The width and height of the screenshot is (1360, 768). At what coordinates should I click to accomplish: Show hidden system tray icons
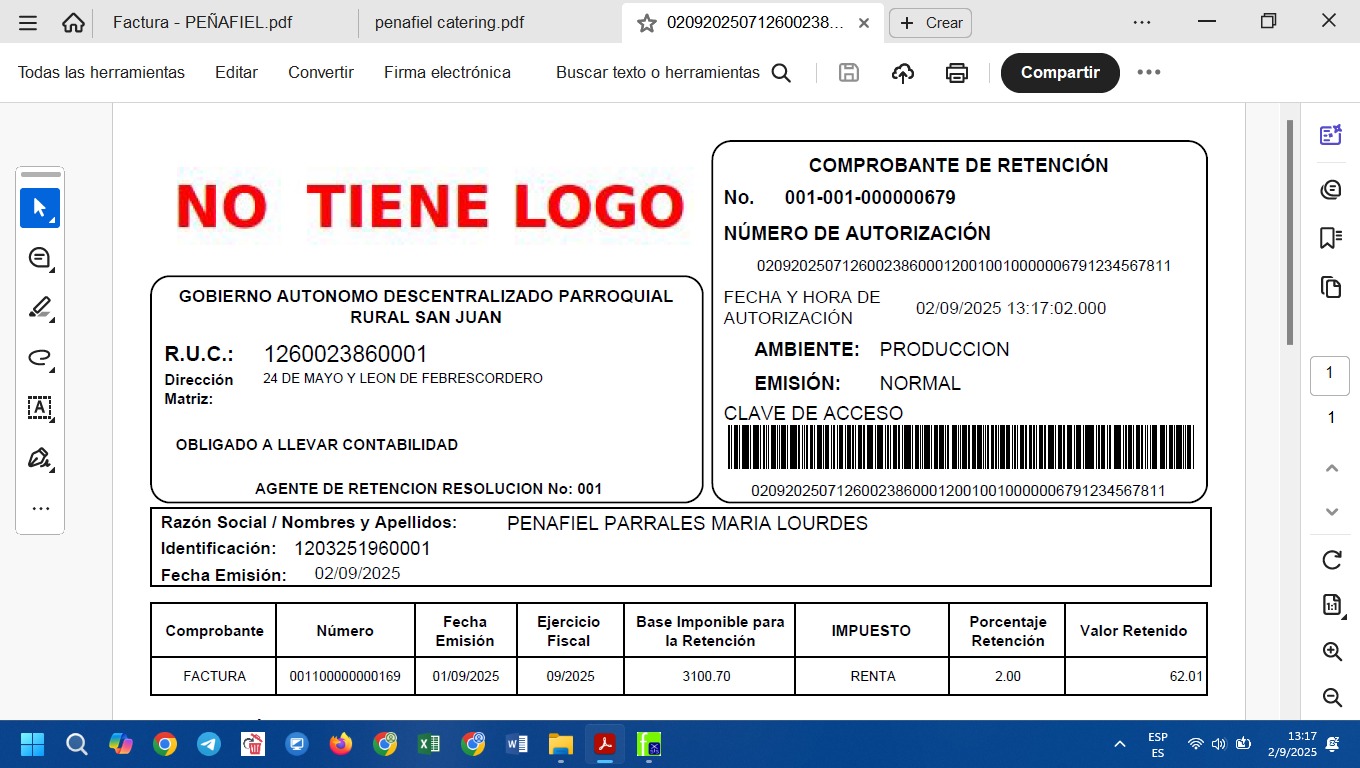(x=1118, y=744)
